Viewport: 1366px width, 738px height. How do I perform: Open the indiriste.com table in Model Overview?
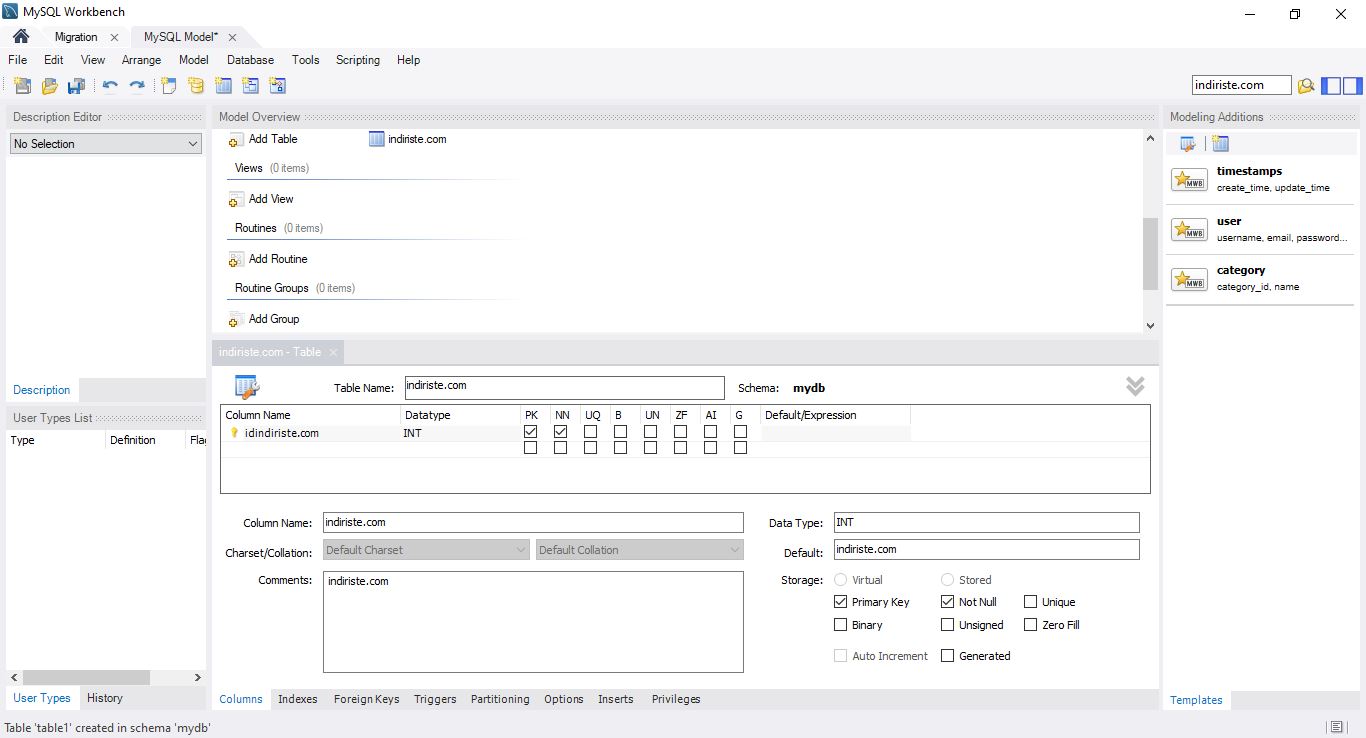[407, 139]
